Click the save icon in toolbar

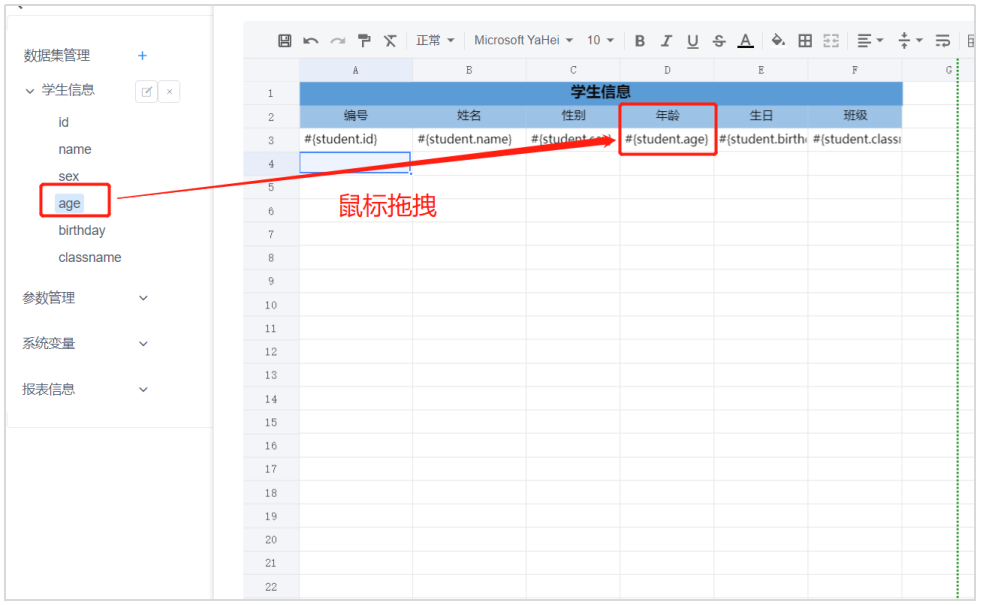[284, 41]
